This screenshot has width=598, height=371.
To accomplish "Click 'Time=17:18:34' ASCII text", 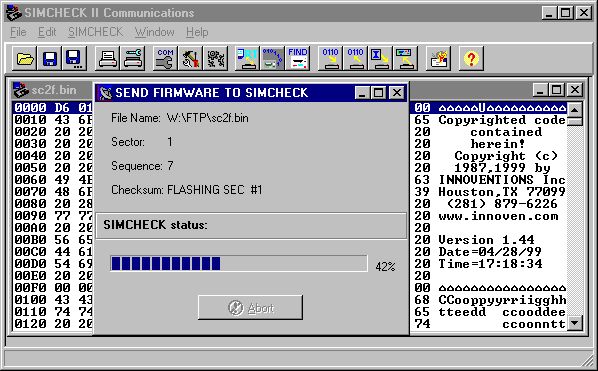I will click(x=490, y=263).
